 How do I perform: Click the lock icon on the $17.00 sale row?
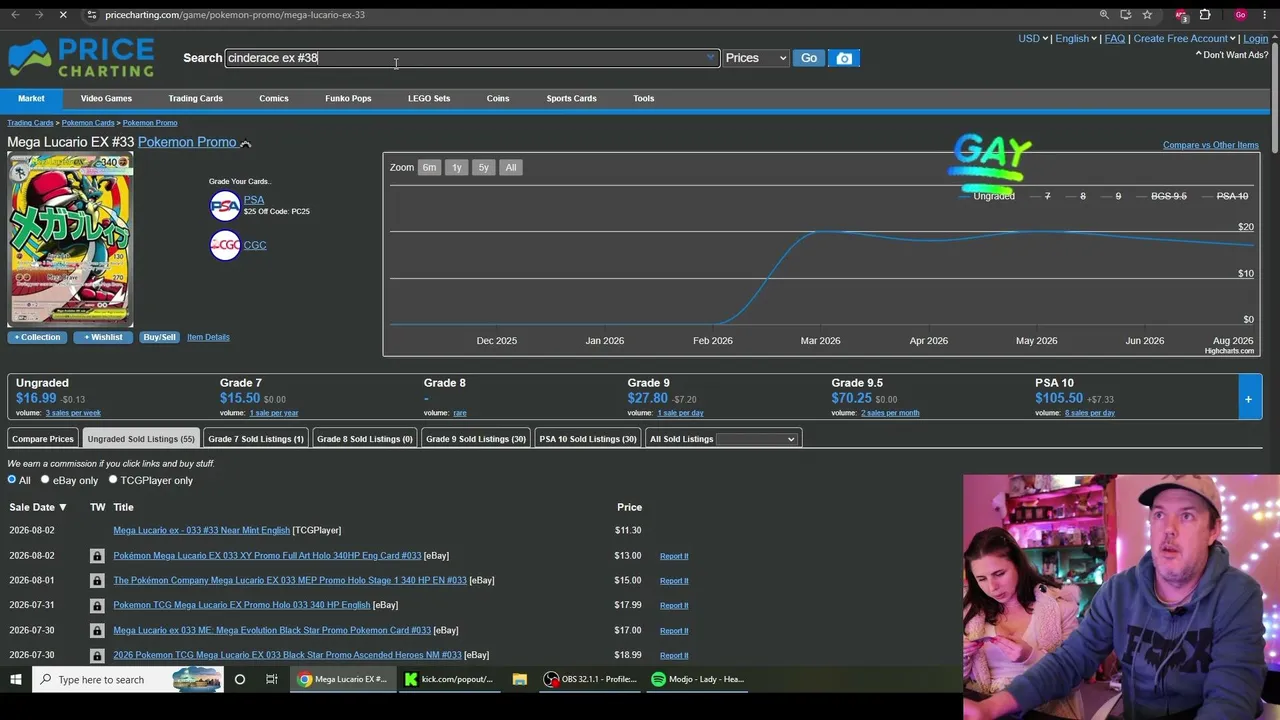[x=97, y=631]
